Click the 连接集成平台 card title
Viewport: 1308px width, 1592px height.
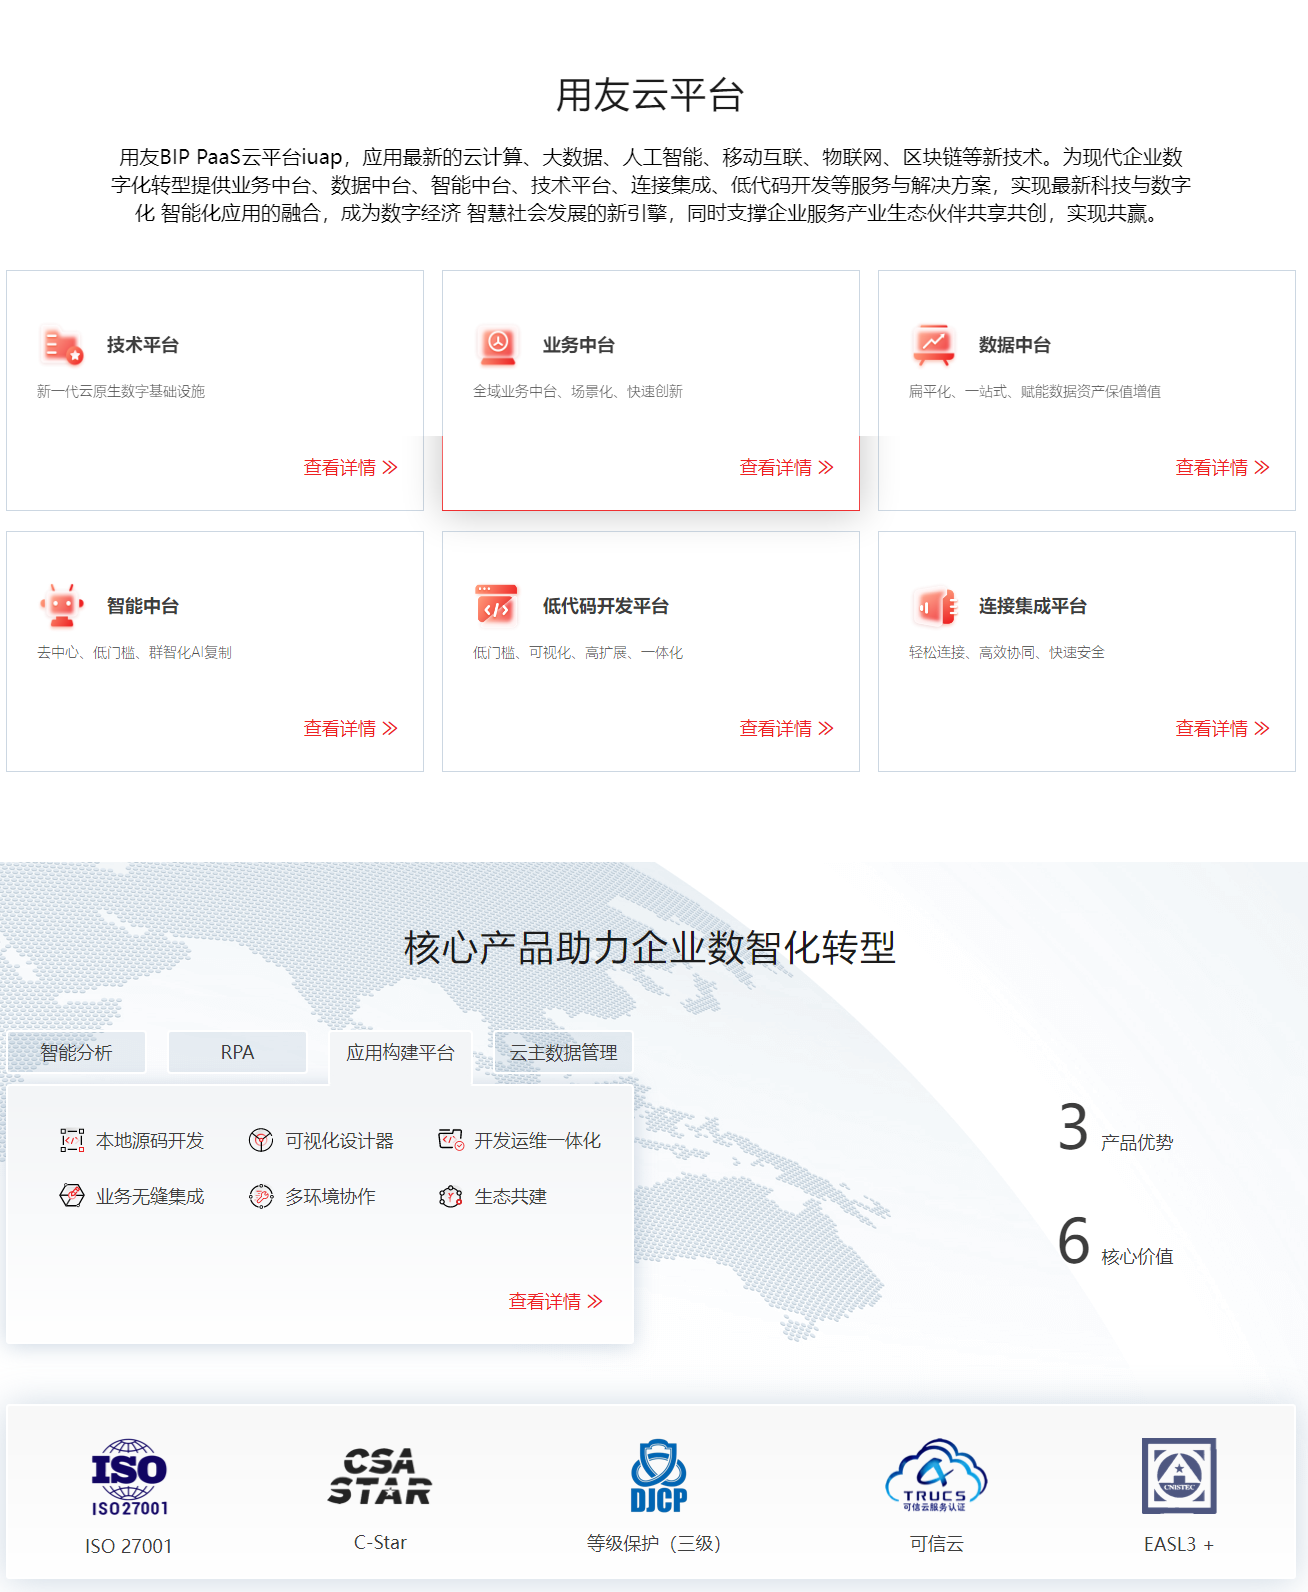[x=1033, y=606]
